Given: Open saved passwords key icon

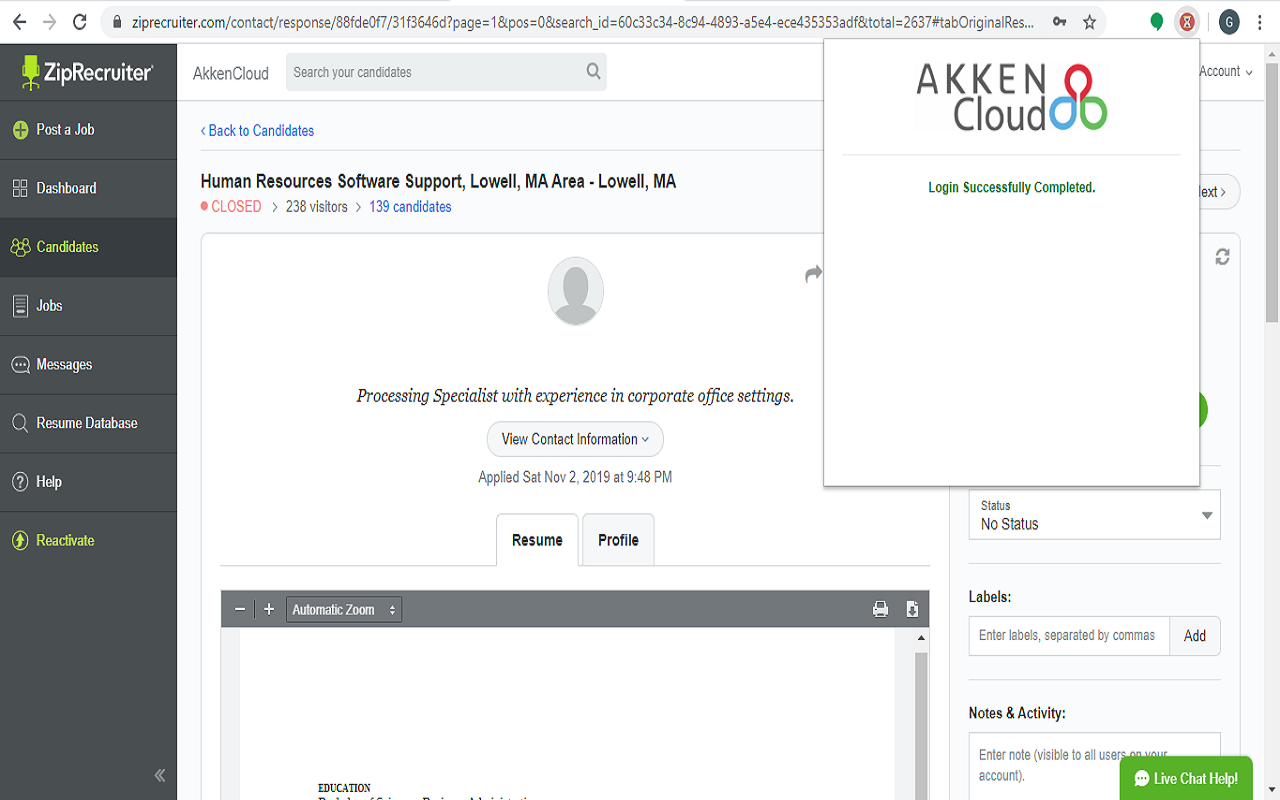Looking at the screenshot, I should [x=1059, y=22].
